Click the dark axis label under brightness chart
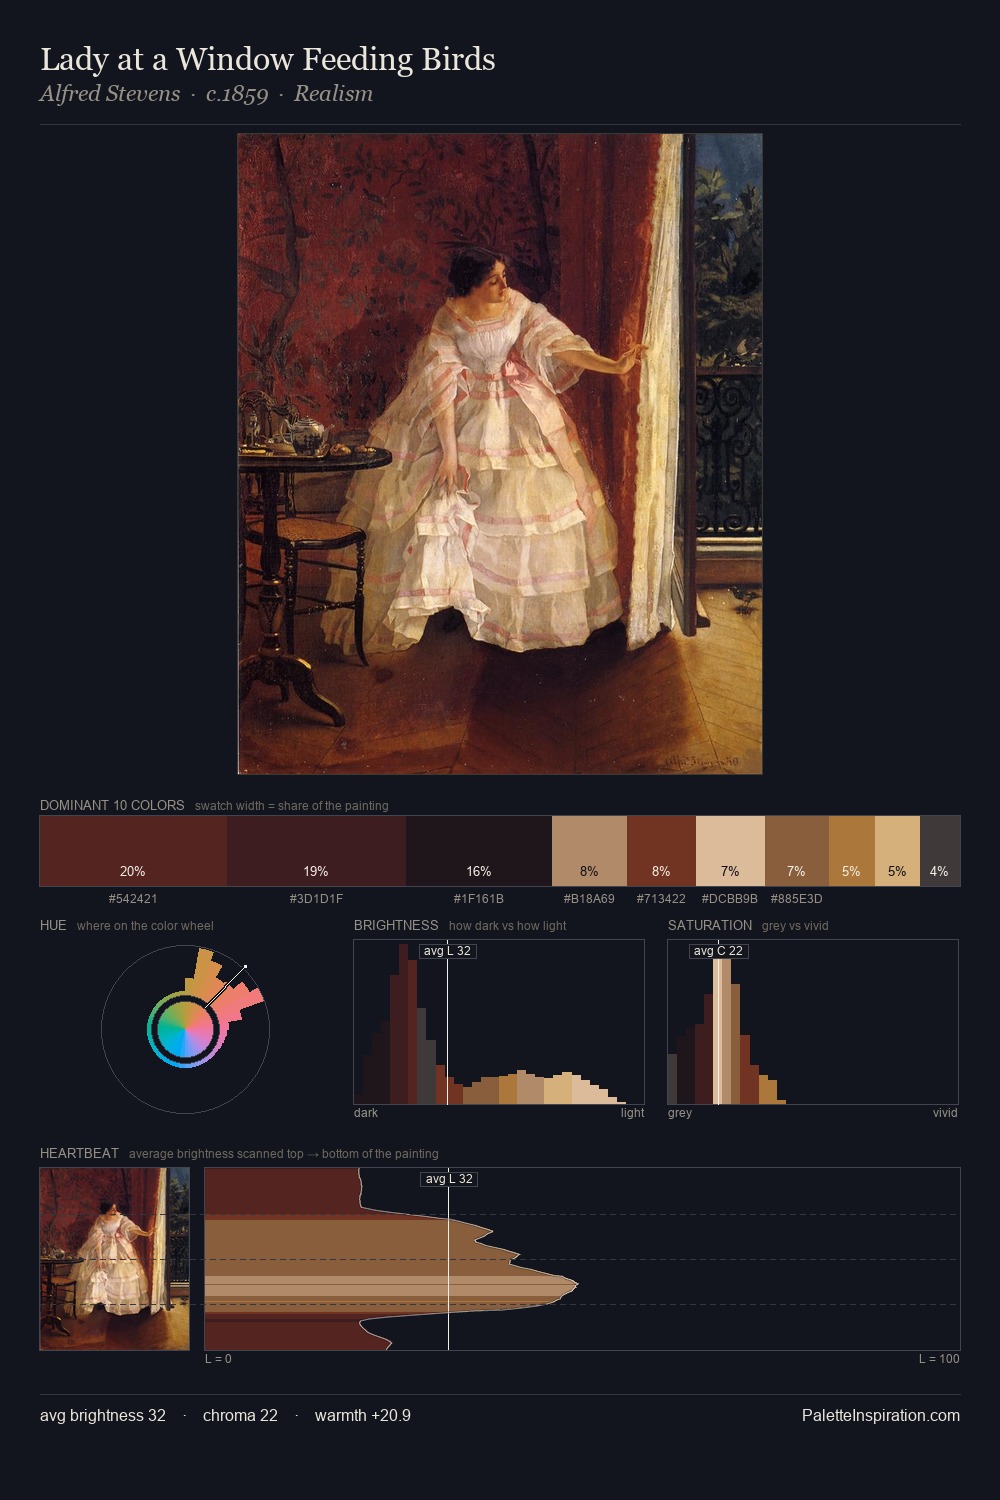Image resolution: width=1000 pixels, height=1500 pixels. coord(366,1113)
